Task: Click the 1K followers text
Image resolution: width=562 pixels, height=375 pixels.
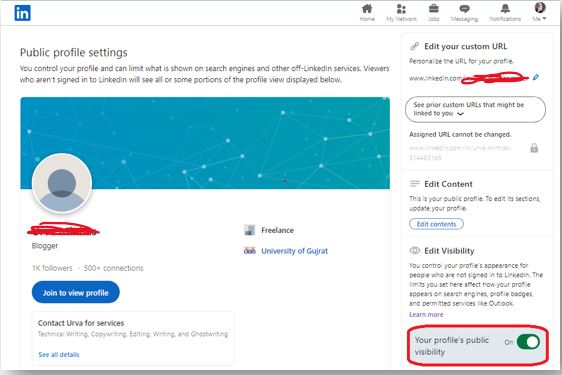Action: click(x=52, y=268)
